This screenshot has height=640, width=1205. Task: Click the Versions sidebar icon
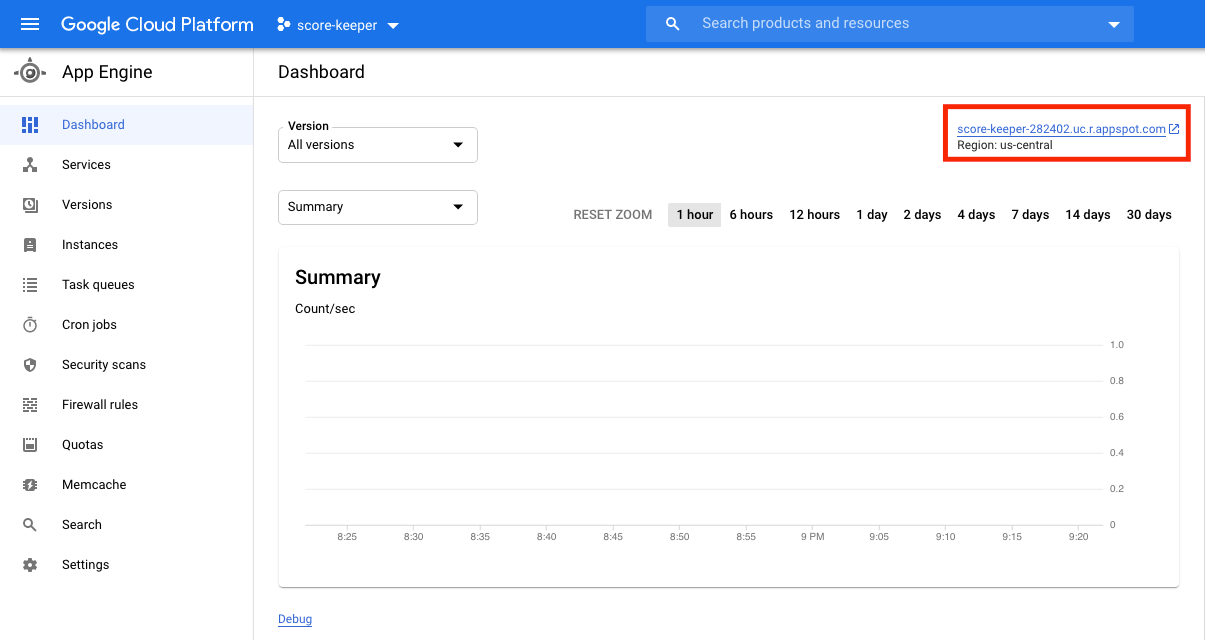(30, 205)
